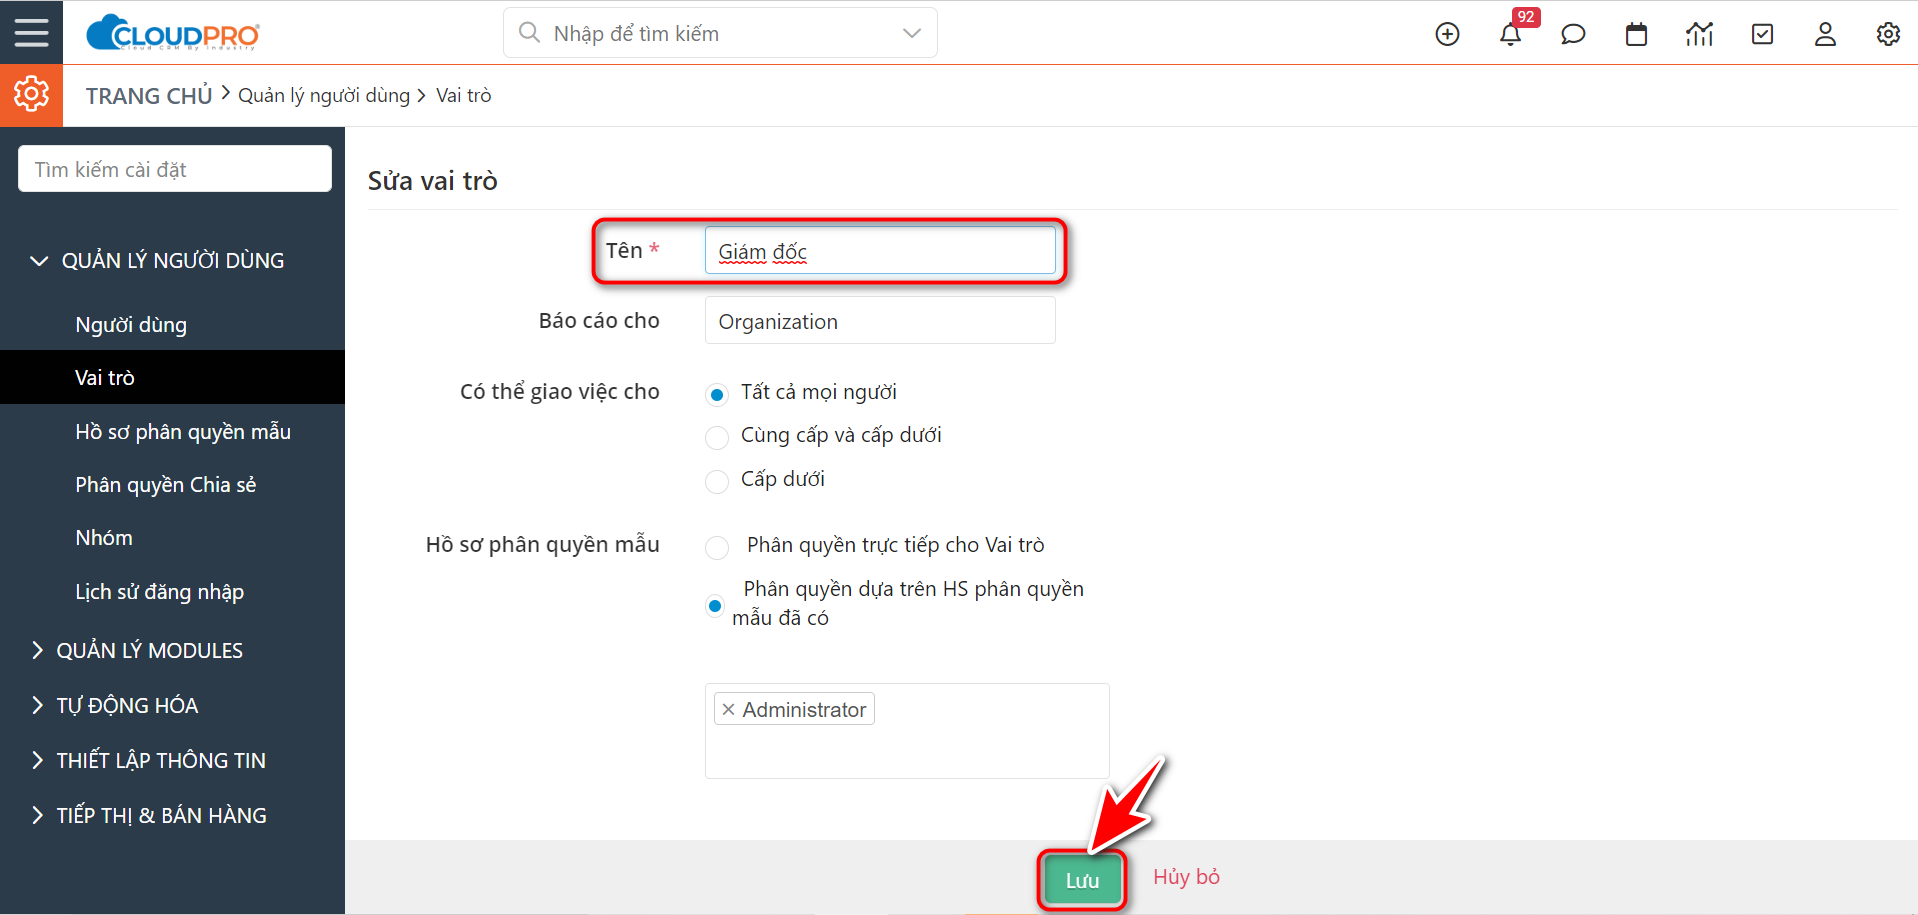Select 'Tất cả mọi người' radio option

pos(717,394)
